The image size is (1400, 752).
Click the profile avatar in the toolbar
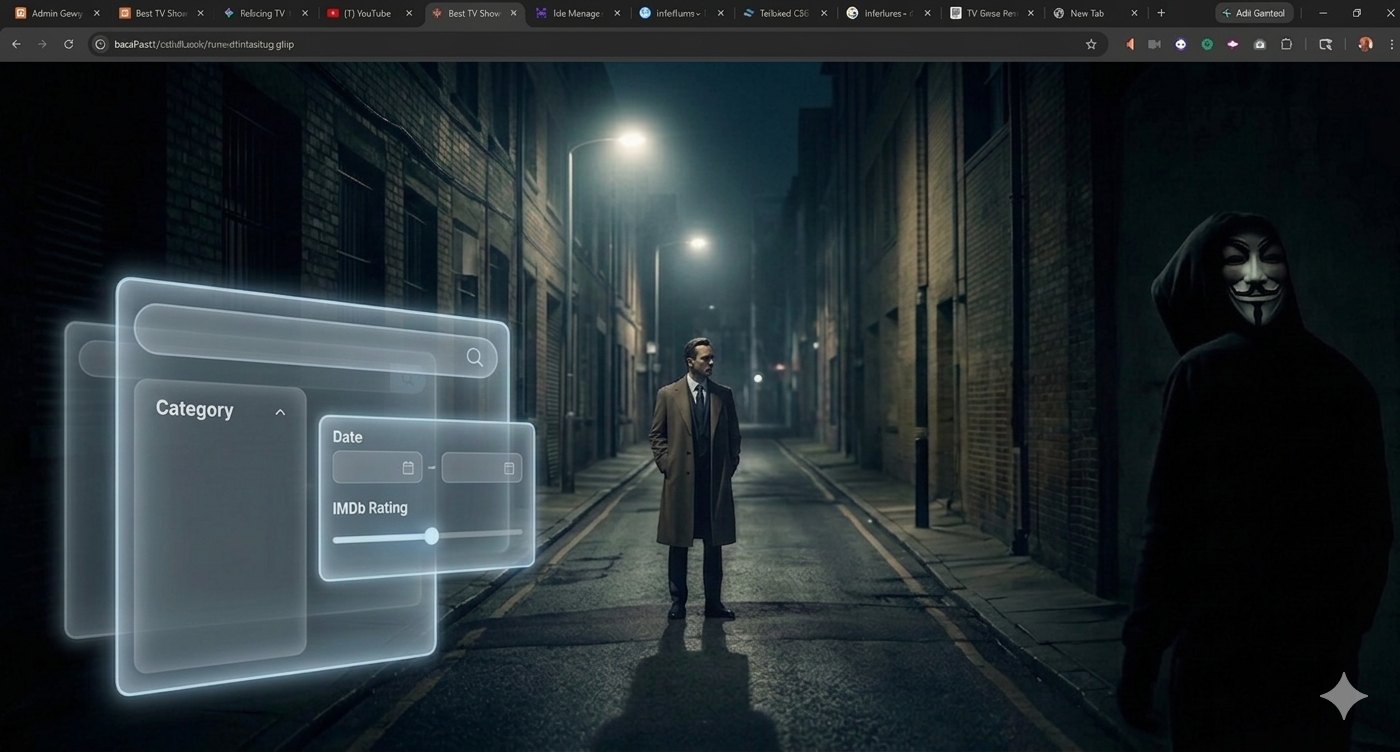click(1365, 44)
